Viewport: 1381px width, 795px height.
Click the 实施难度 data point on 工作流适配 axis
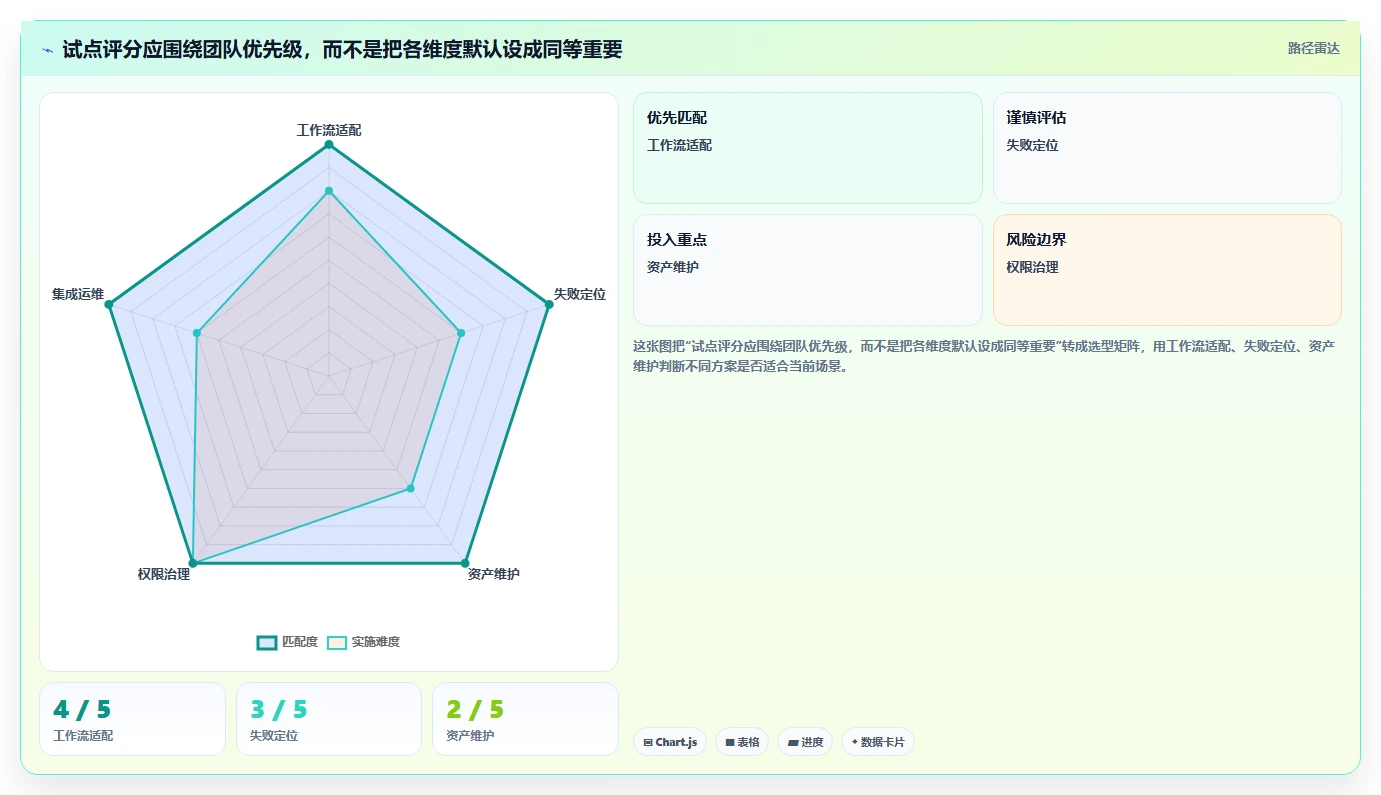pyautogui.click(x=328, y=190)
